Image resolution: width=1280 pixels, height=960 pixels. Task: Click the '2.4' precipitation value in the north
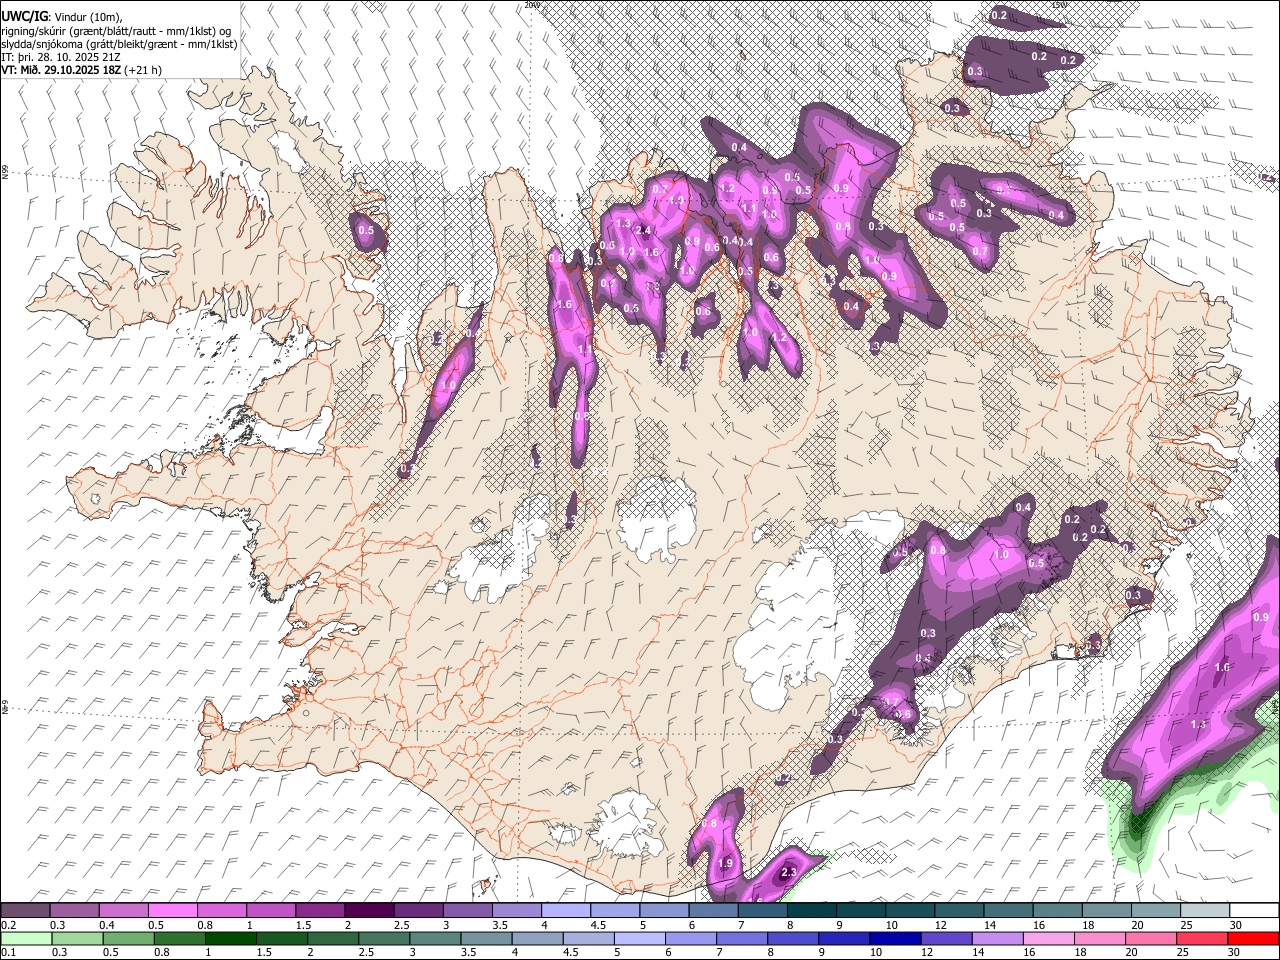(x=643, y=230)
